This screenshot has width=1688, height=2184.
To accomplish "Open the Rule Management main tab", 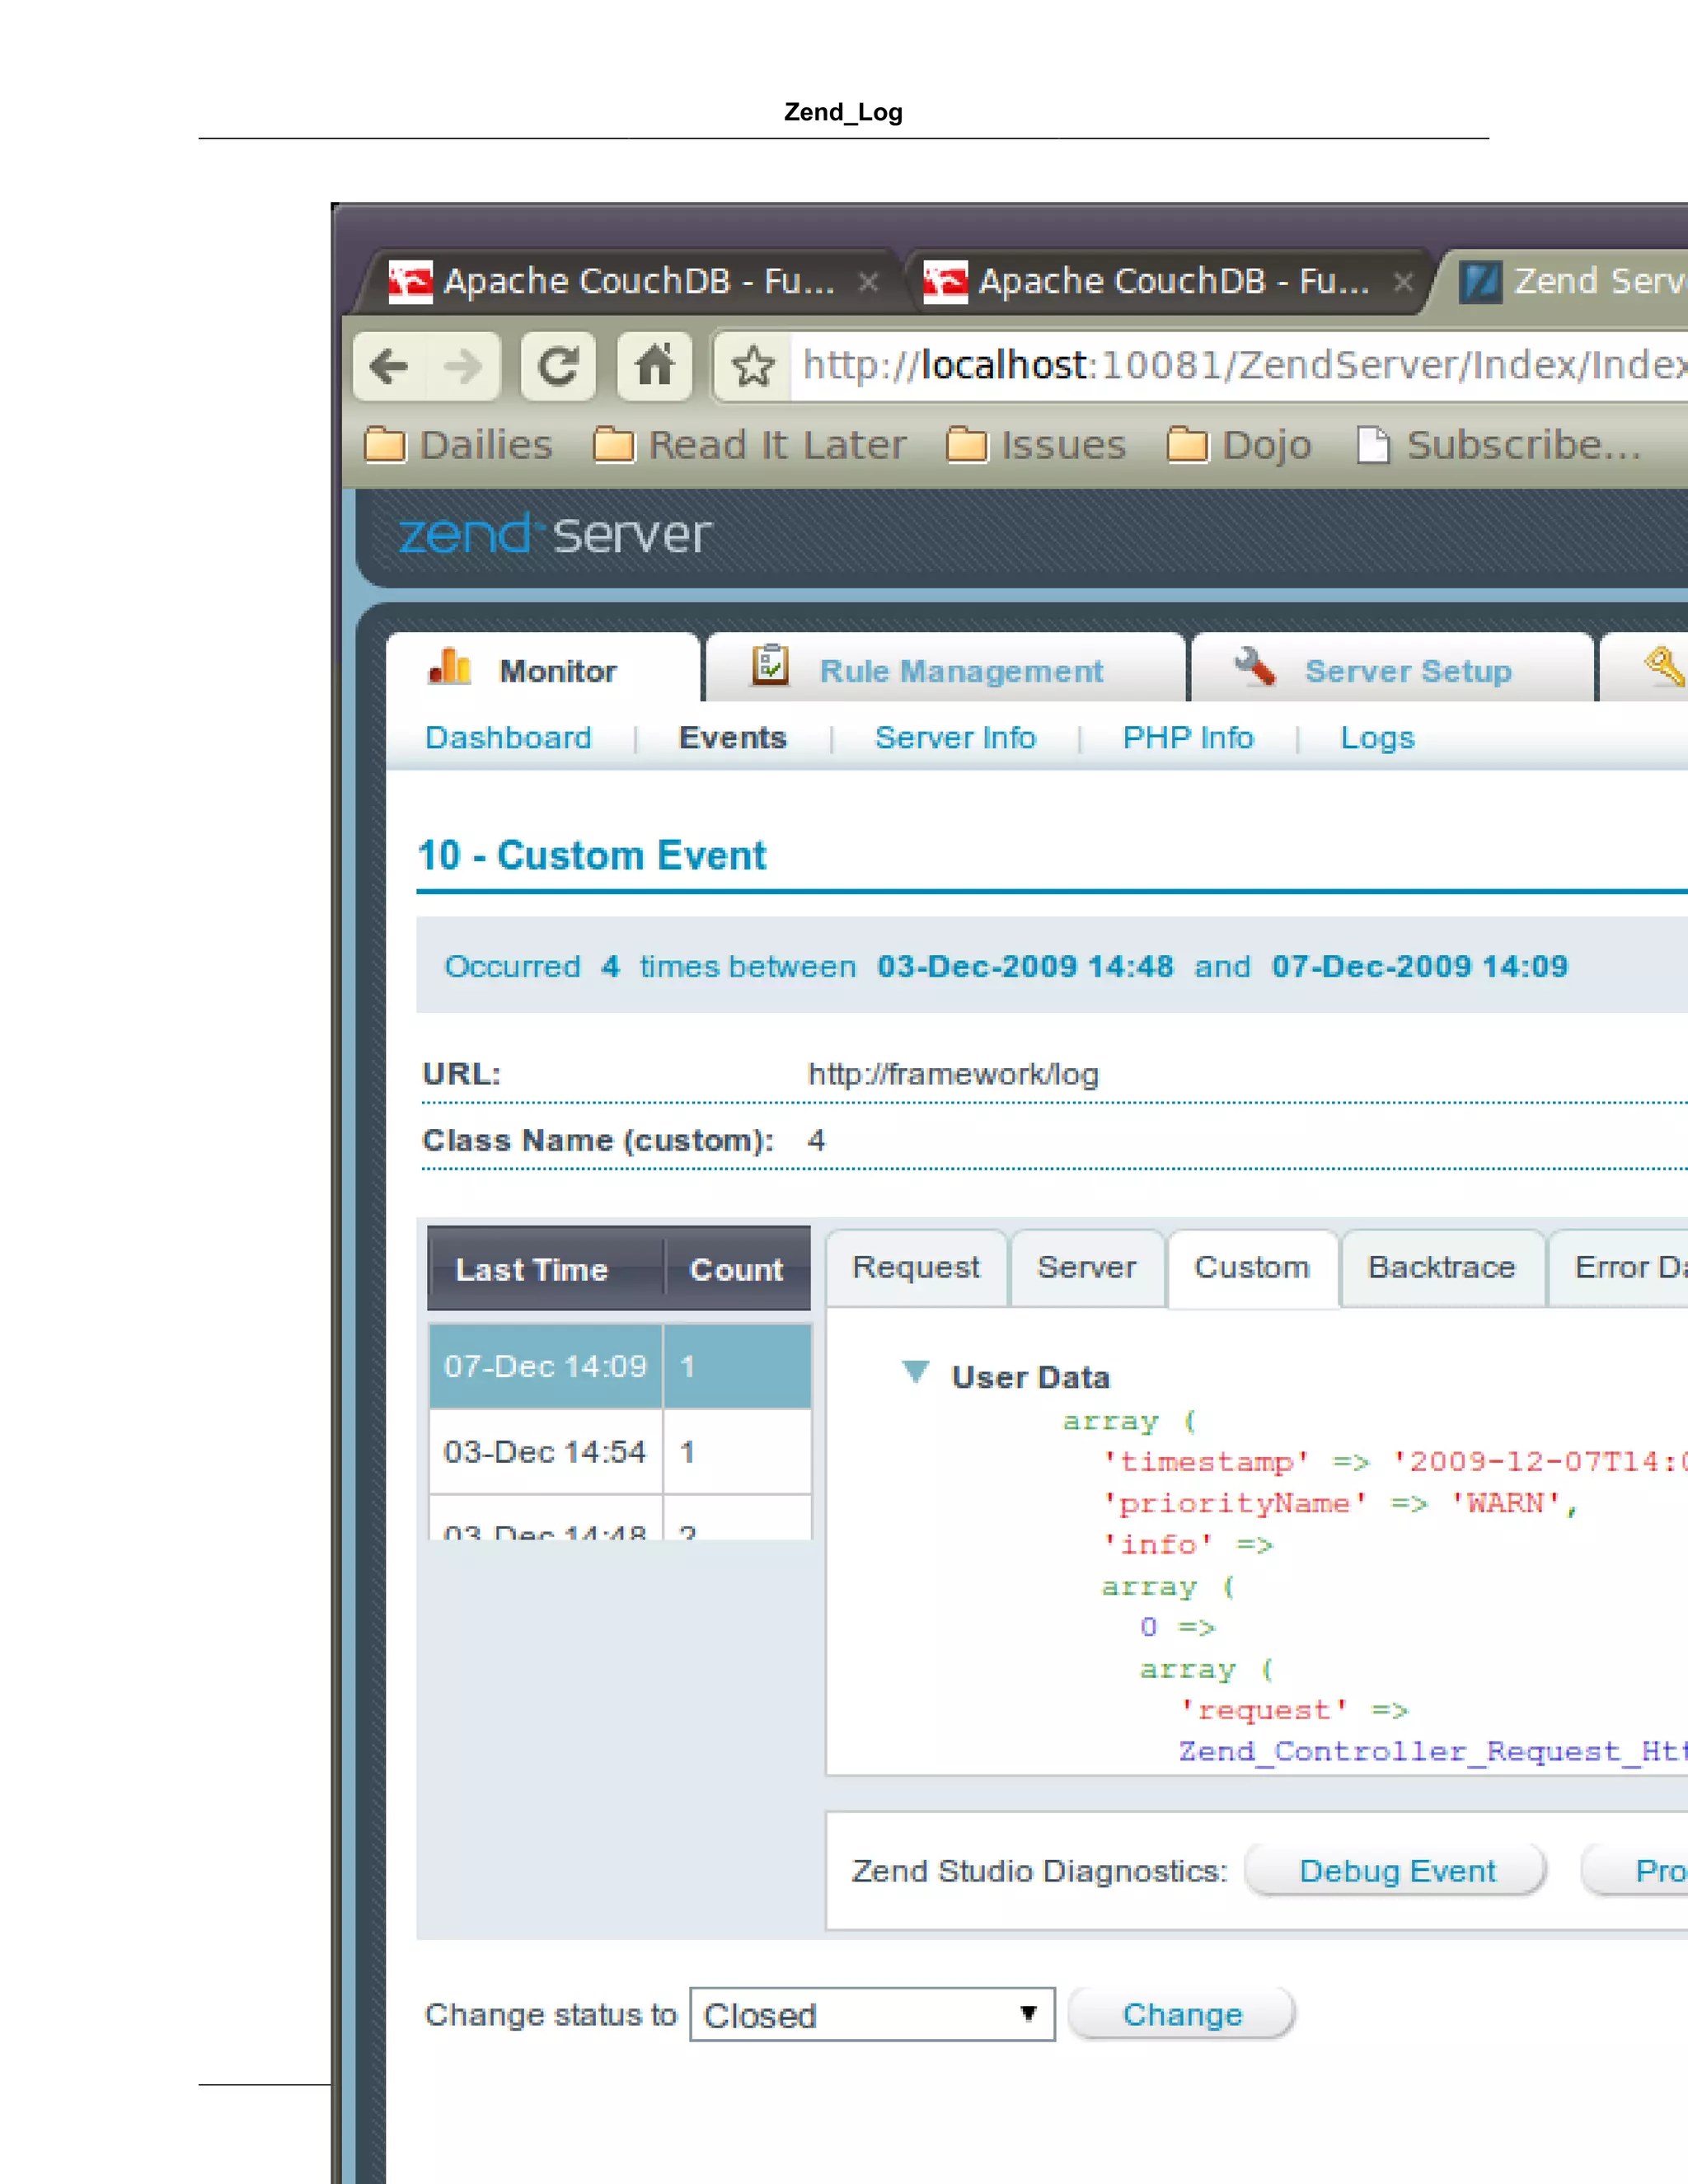I will coord(946,669).
